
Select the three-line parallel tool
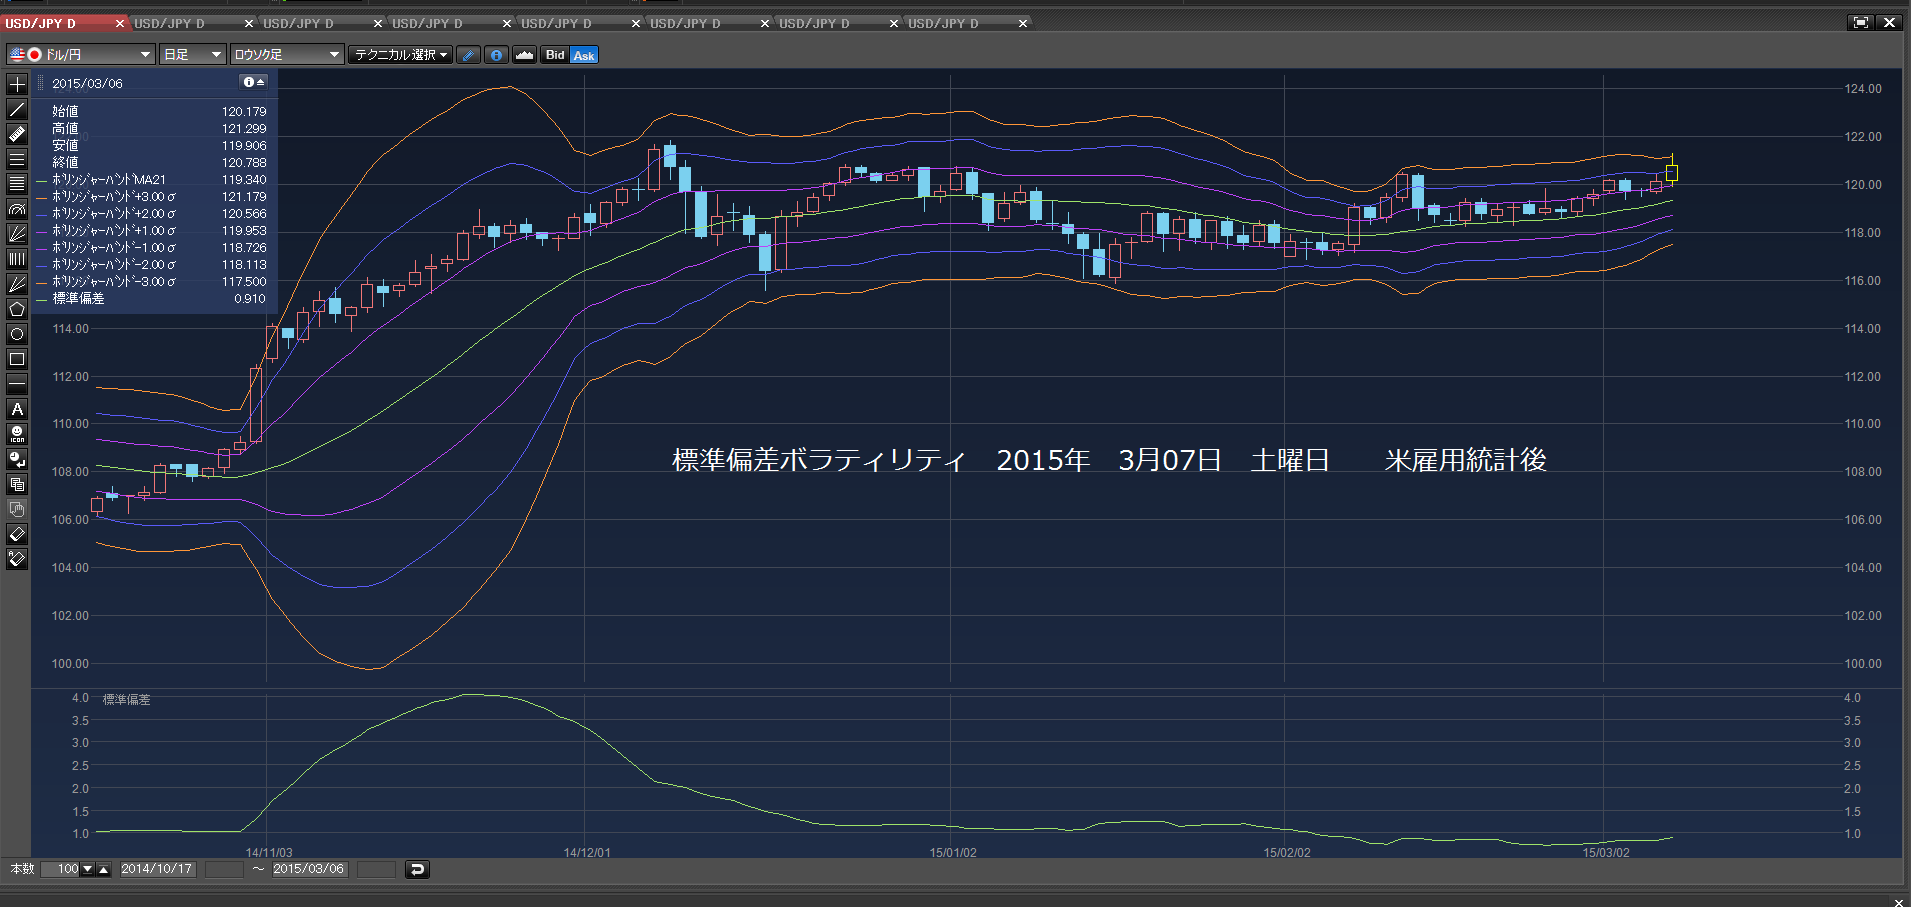pyautogui.click(x=17, y=159)
